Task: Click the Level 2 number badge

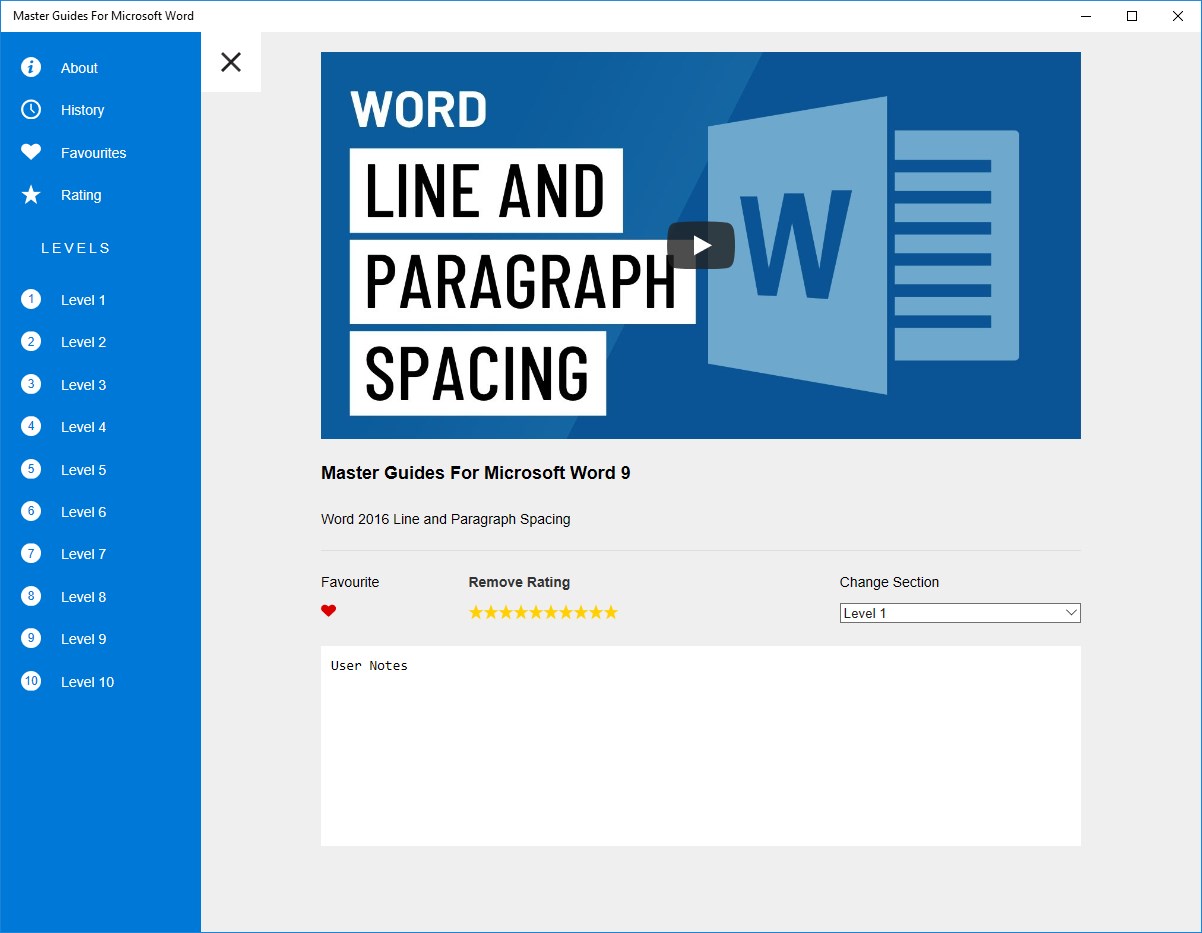Action: point(31,342)
